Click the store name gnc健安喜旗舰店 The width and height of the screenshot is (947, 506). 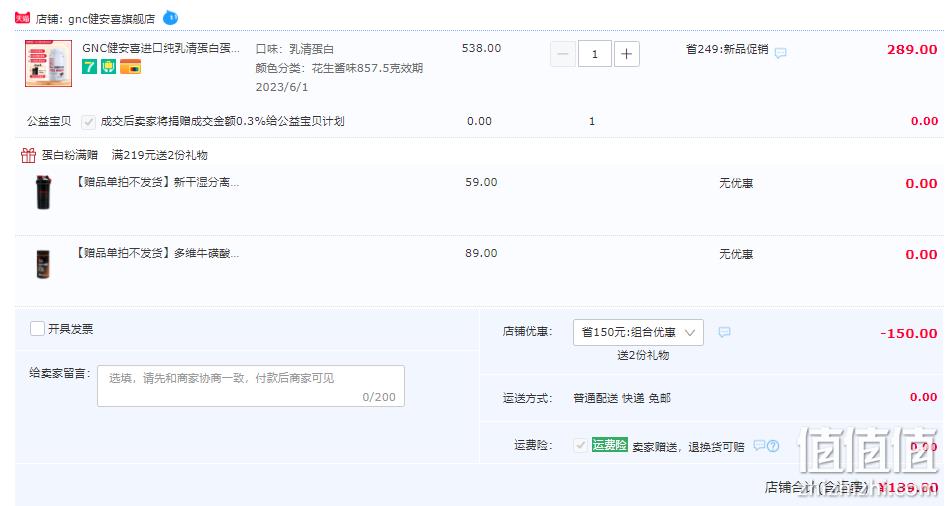point(111,19)
